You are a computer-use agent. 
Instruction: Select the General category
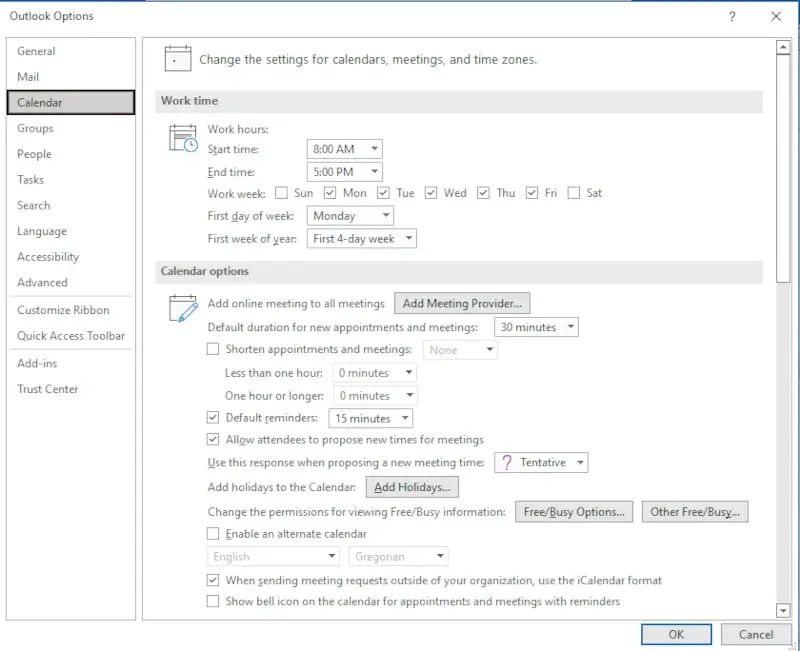click(x=71, y=51)
